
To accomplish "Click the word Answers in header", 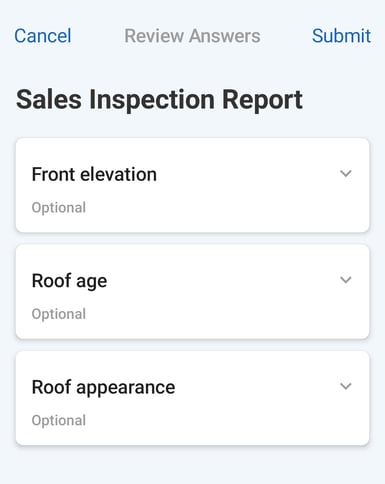I will tap(225, 36).
